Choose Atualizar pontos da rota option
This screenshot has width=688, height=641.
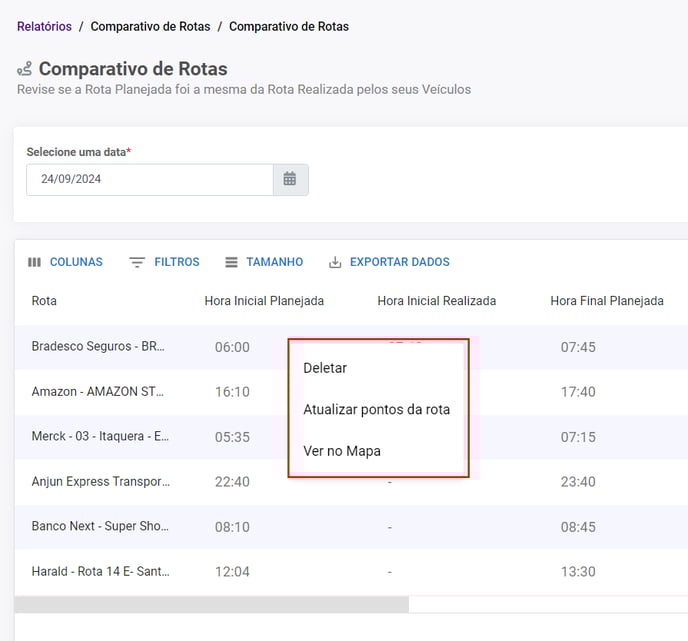pos(376,410)
